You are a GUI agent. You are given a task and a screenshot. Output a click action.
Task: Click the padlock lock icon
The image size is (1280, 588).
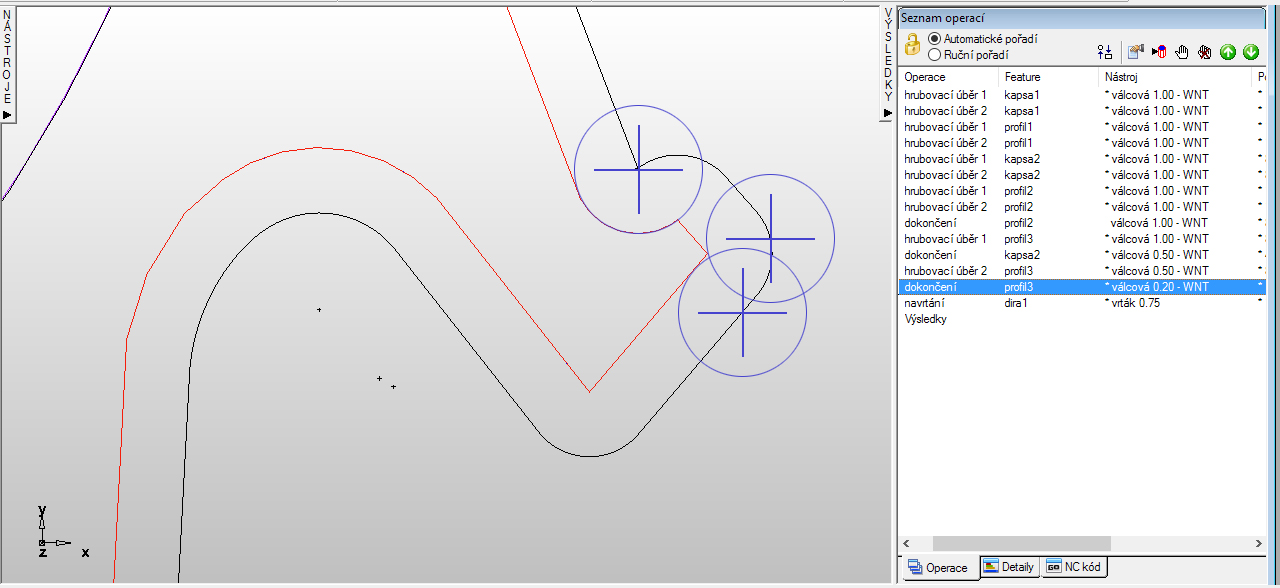pos(912,45)
